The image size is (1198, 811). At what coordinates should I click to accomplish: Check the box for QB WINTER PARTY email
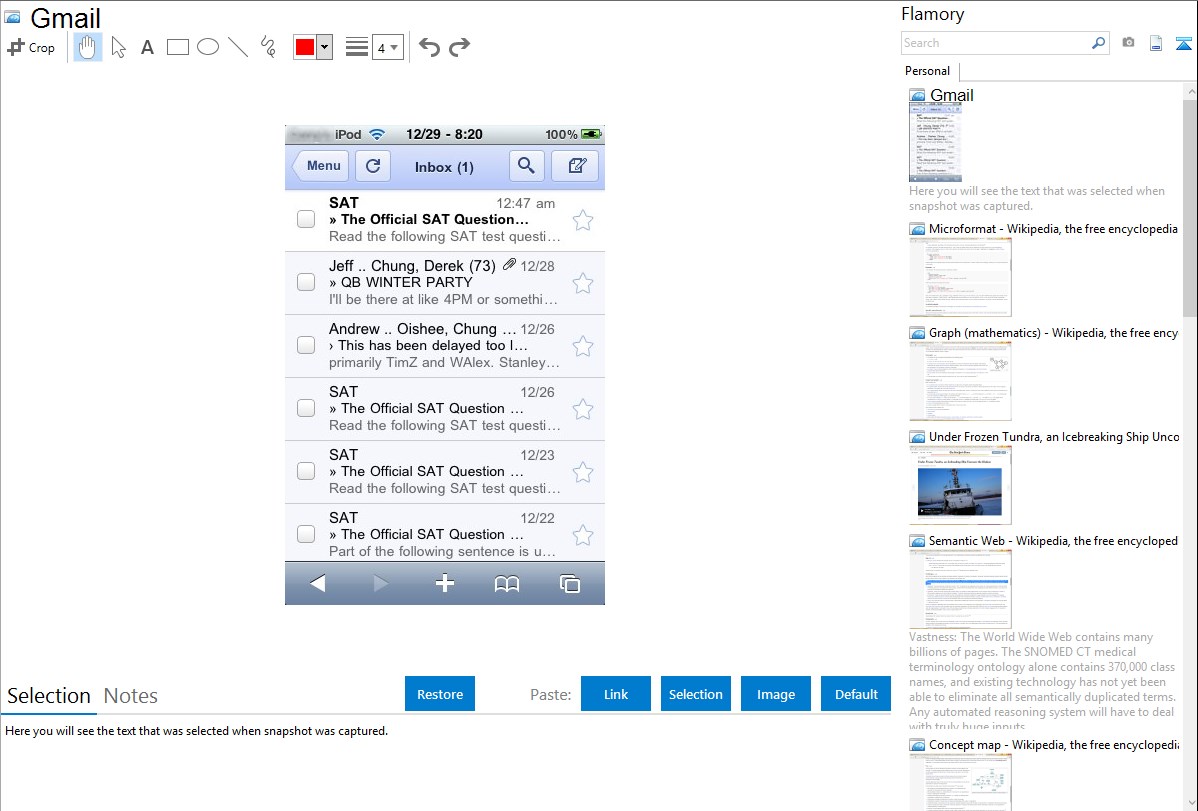click(x=306, y=282)
